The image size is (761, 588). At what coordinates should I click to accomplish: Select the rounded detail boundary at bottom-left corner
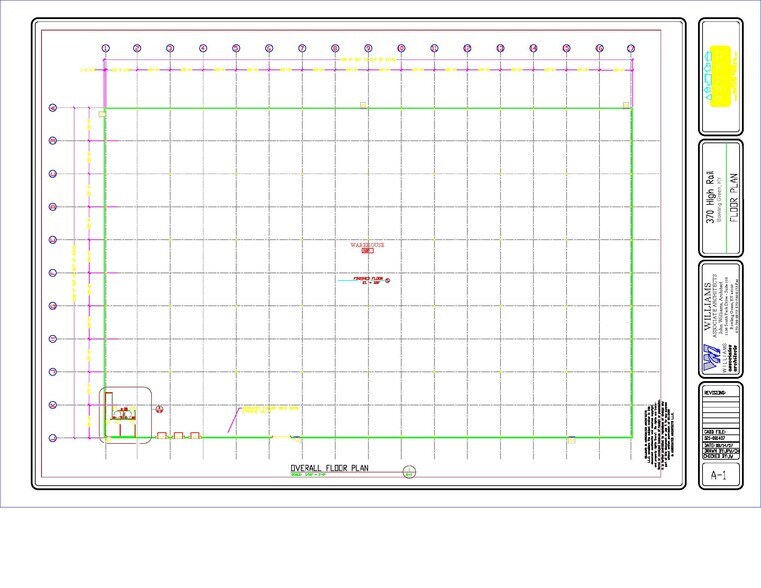pyautogui.click(x=126, y=414)
